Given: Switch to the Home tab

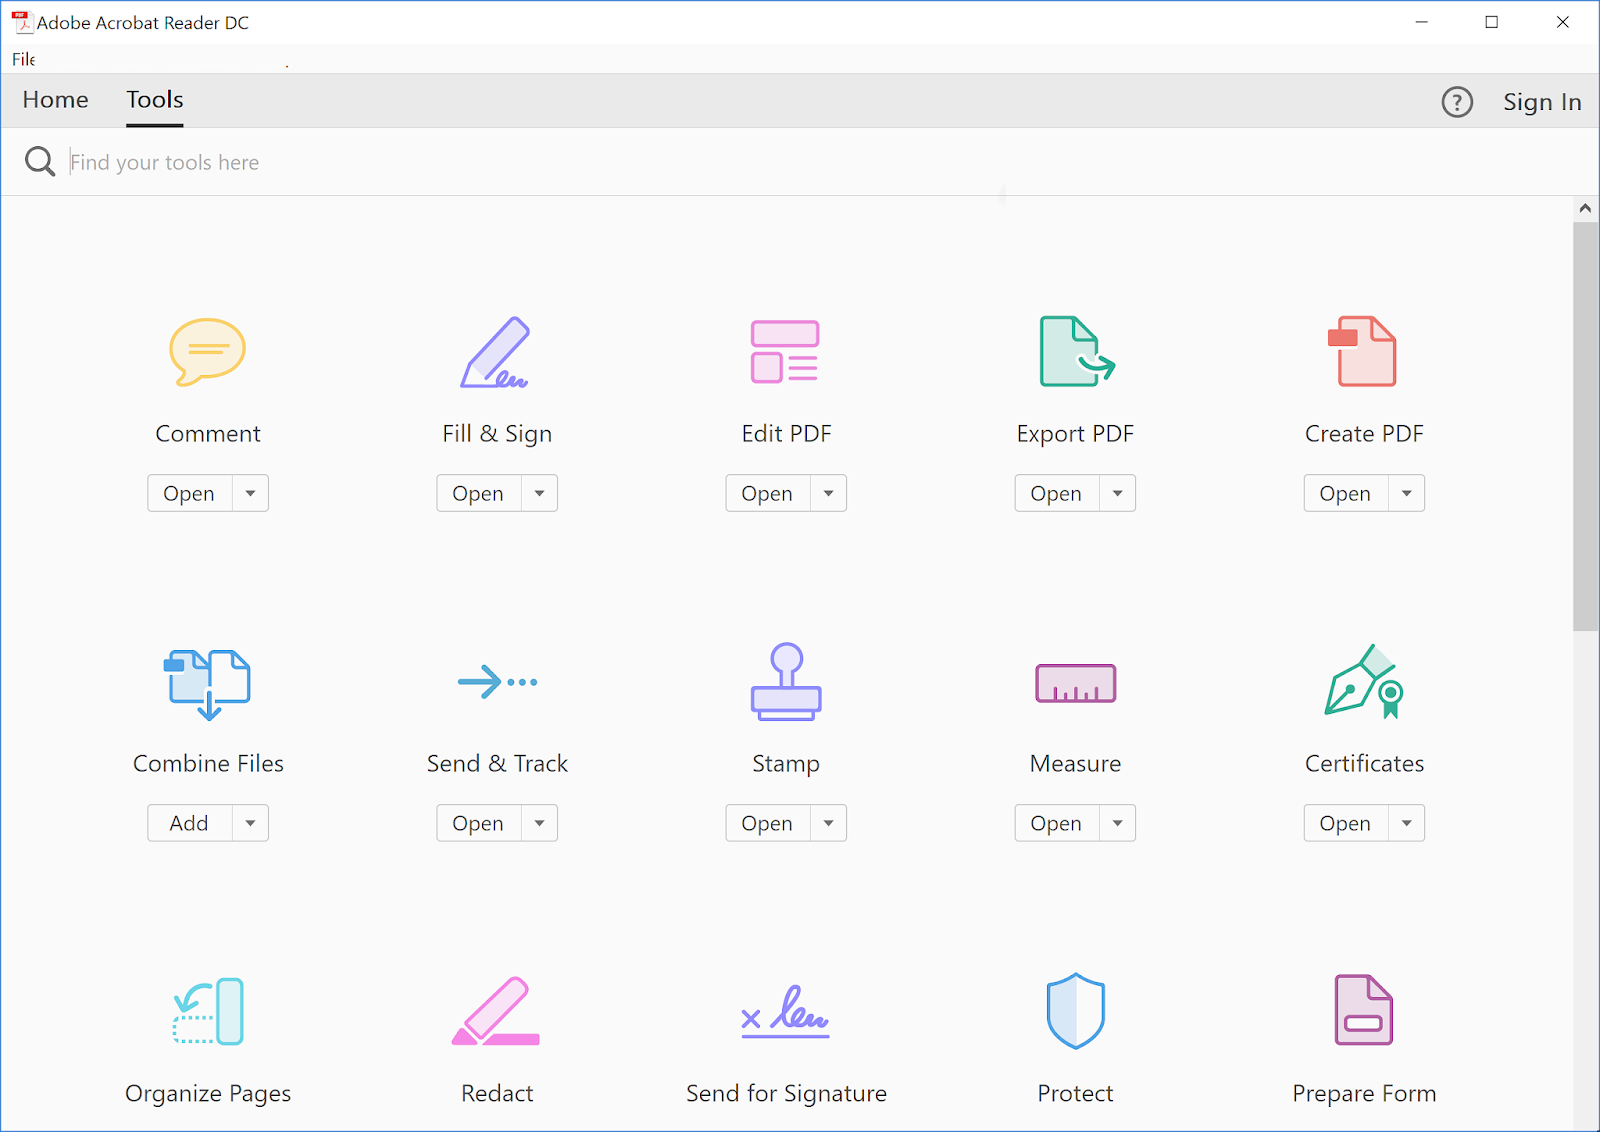Looking at the screenshot, I should (56, 100).
